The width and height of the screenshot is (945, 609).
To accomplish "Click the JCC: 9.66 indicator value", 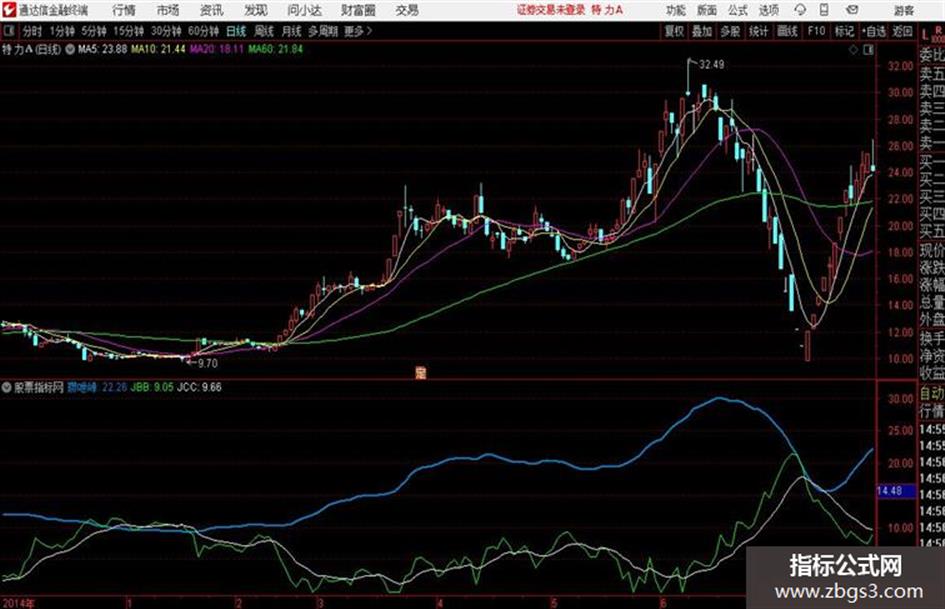I will 199,387.
